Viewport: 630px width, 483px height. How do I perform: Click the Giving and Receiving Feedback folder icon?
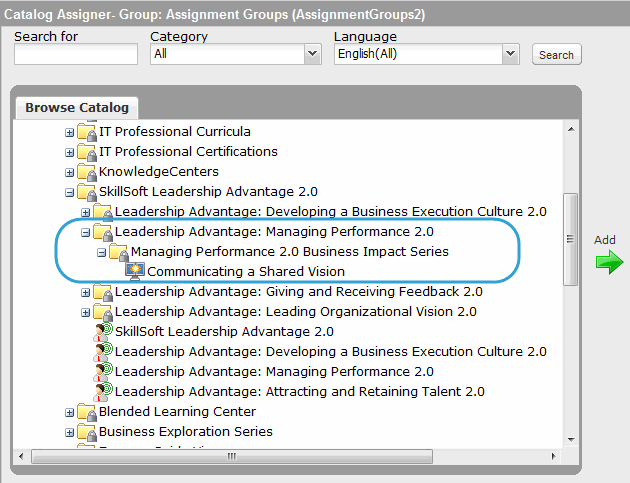(x=103, y=292)
